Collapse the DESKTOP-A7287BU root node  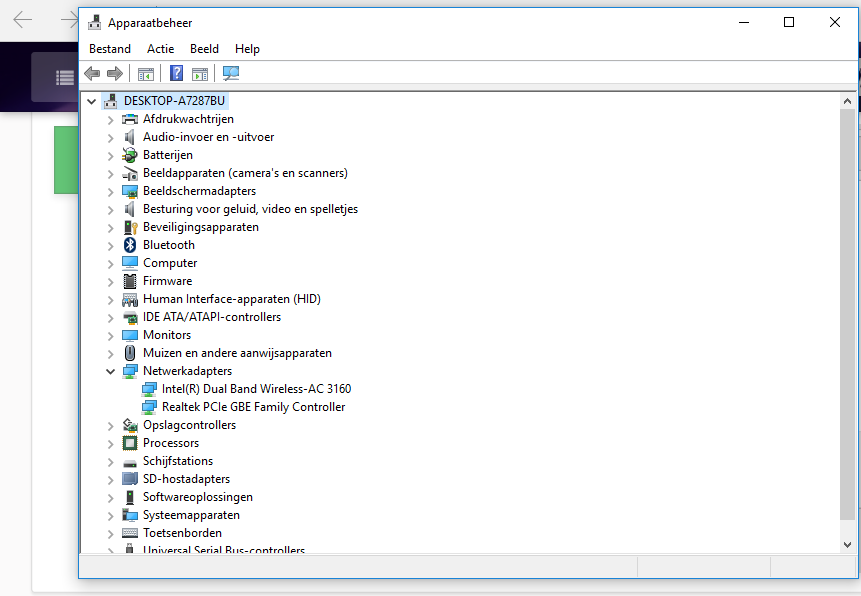tap(92, 102)
